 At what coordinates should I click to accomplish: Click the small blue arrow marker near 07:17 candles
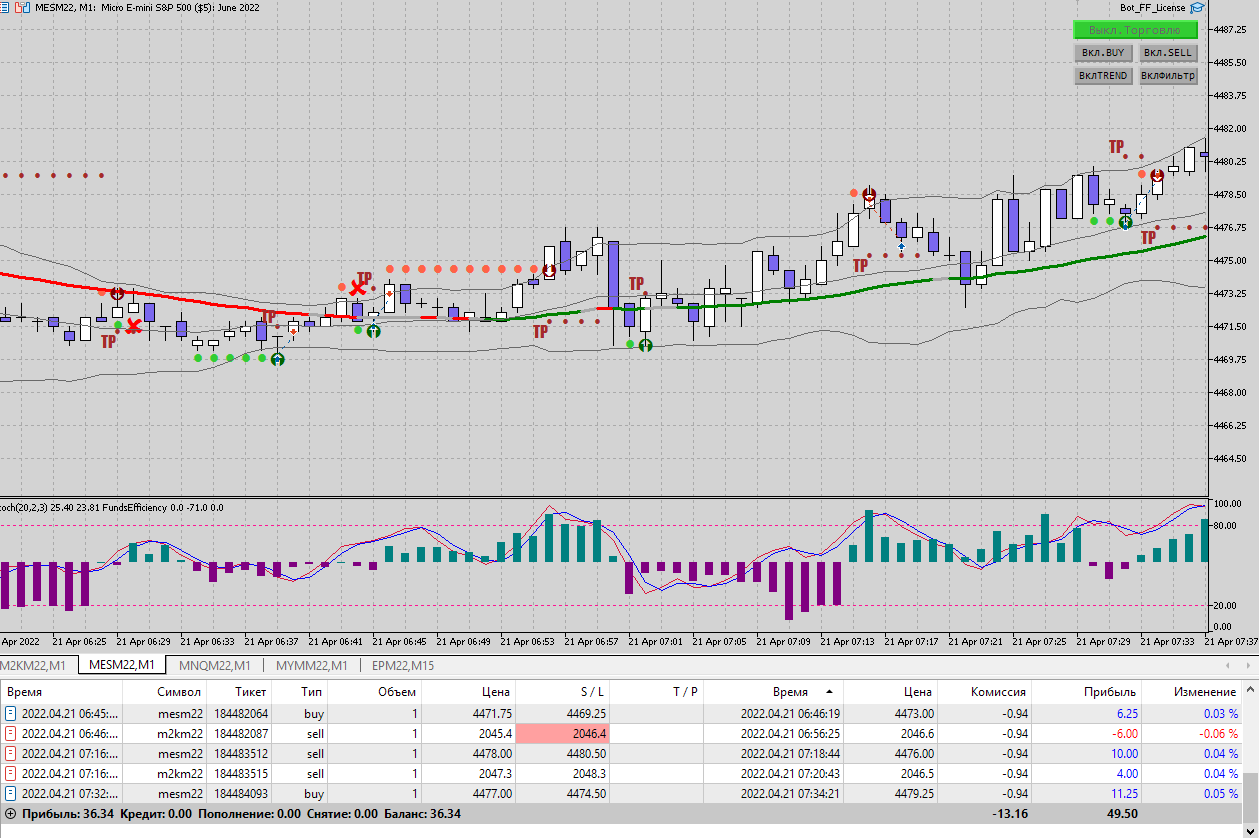[x=902, y=245]
